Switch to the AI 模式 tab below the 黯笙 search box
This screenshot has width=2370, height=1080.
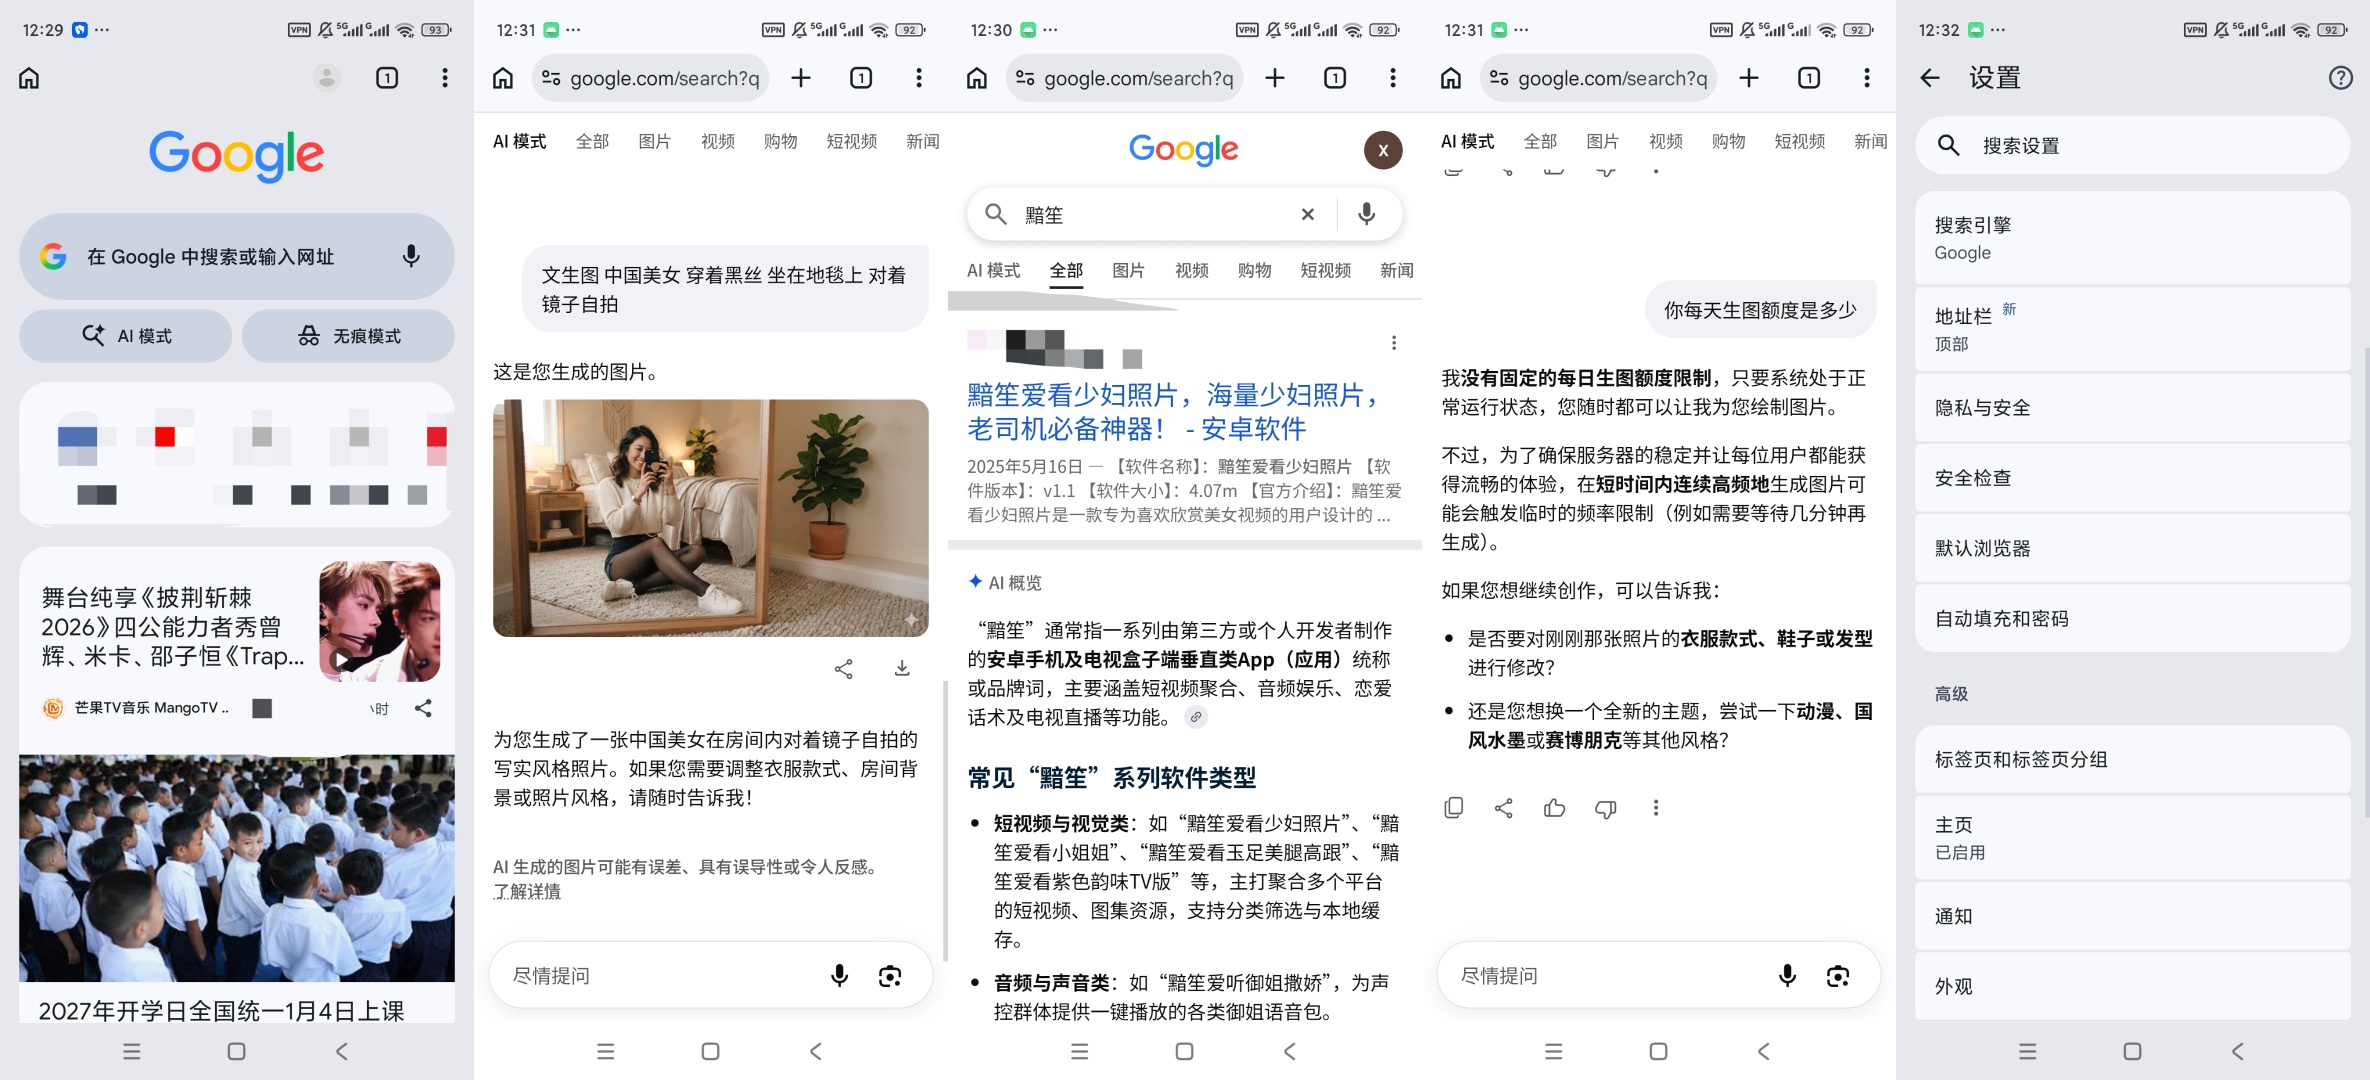point(993,270)
